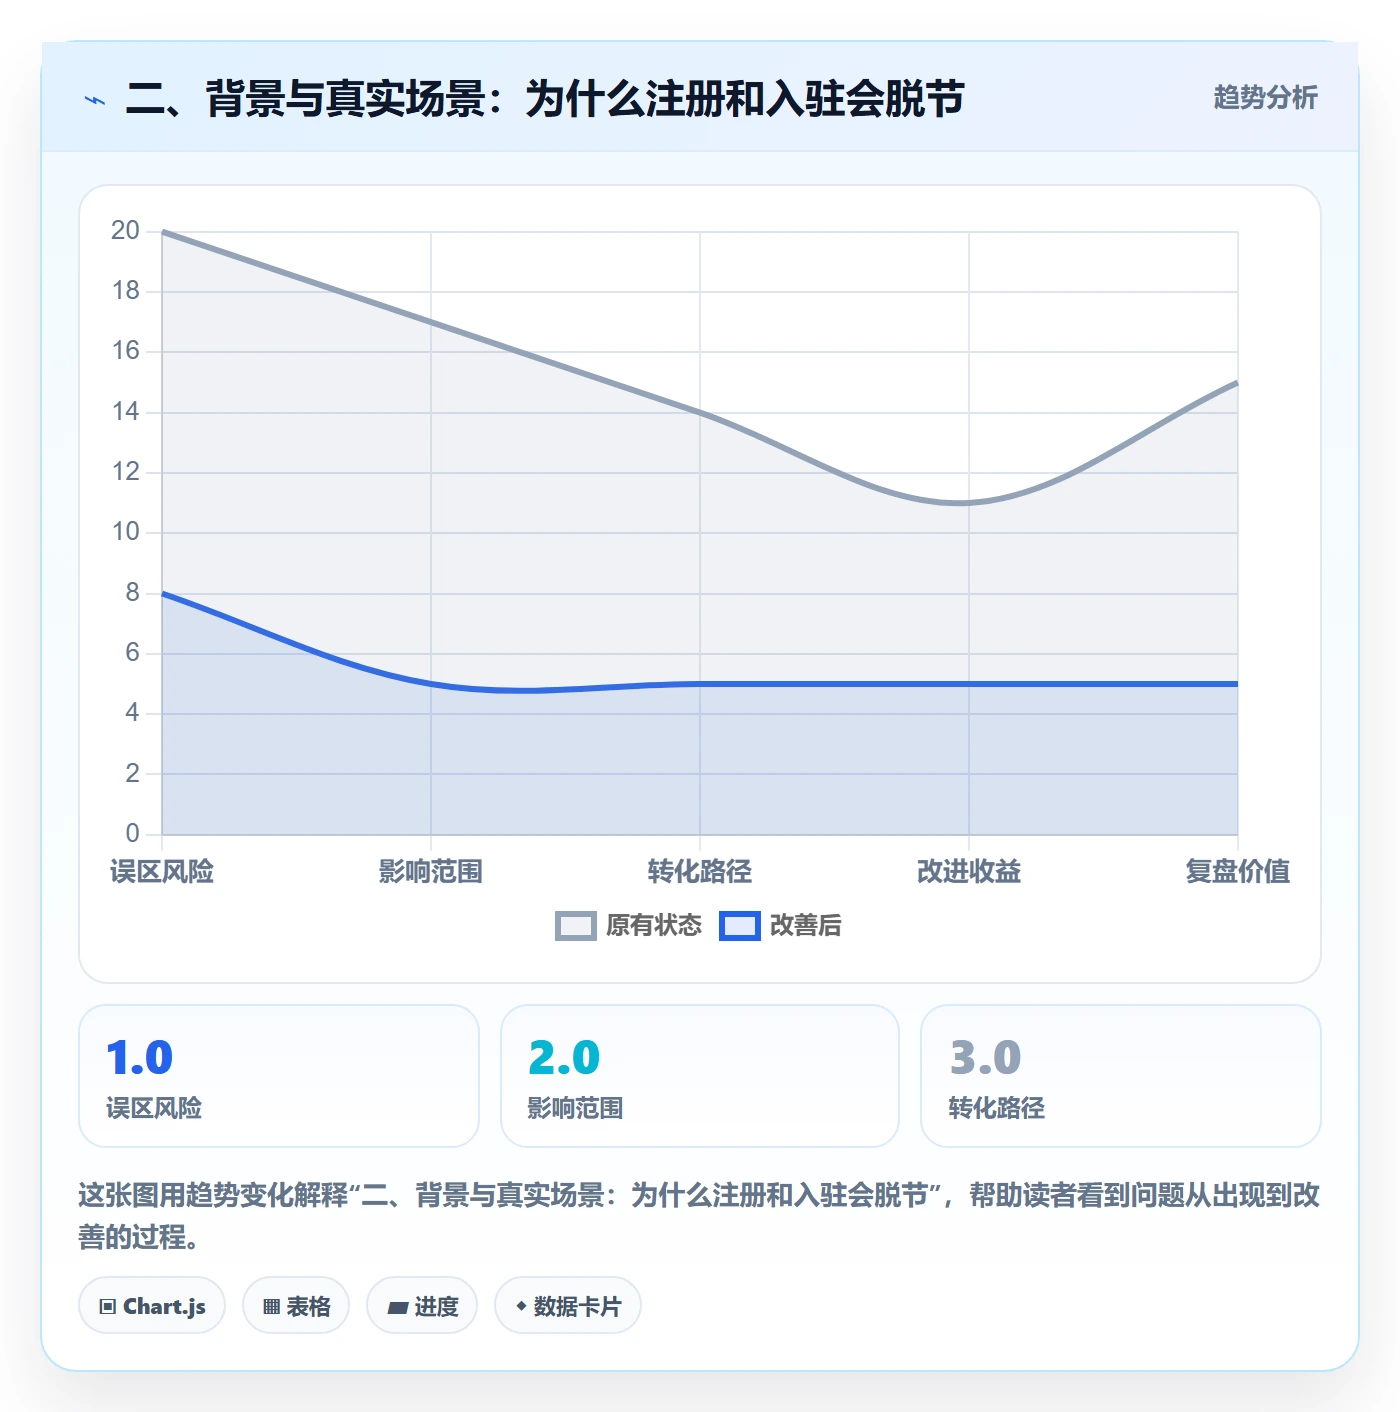Click the y-axis value 10

pyautogui.click(x=125, y=532)
